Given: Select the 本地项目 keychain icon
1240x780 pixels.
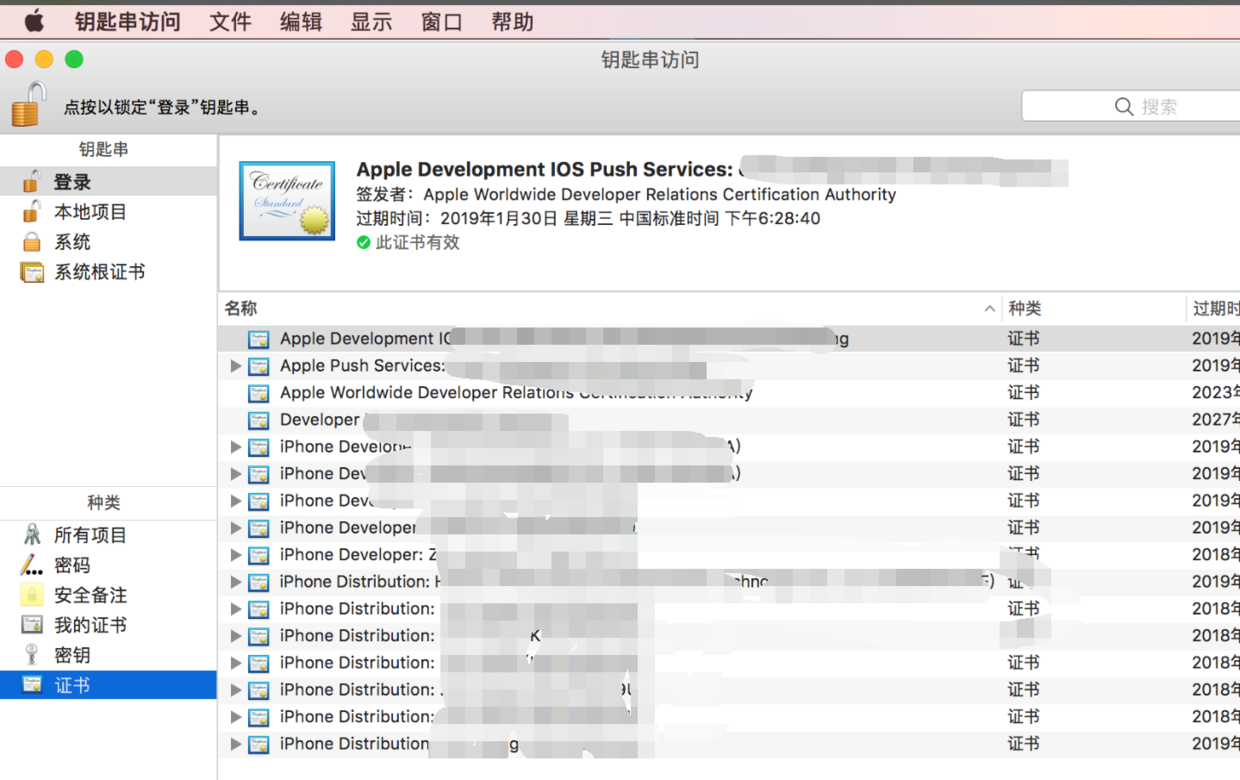Looking at the screenshot, I should [32, 212].
